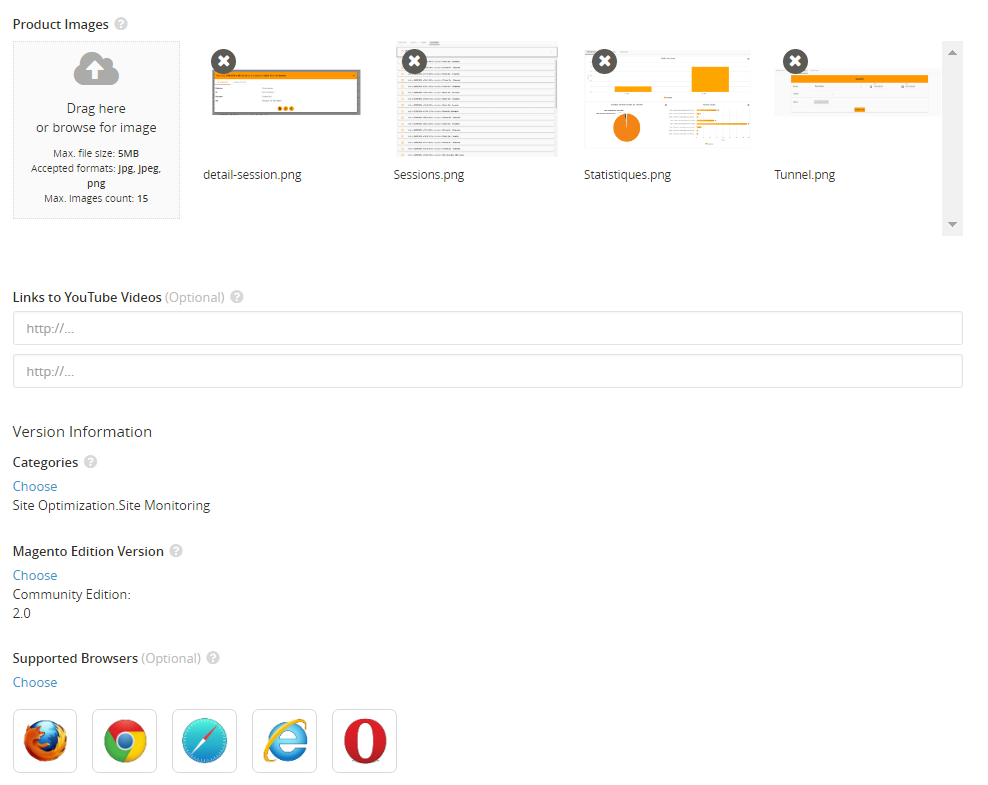Remove the detail-session.png image
This screenshot has height=785, width=988.
tap(224, 62)
